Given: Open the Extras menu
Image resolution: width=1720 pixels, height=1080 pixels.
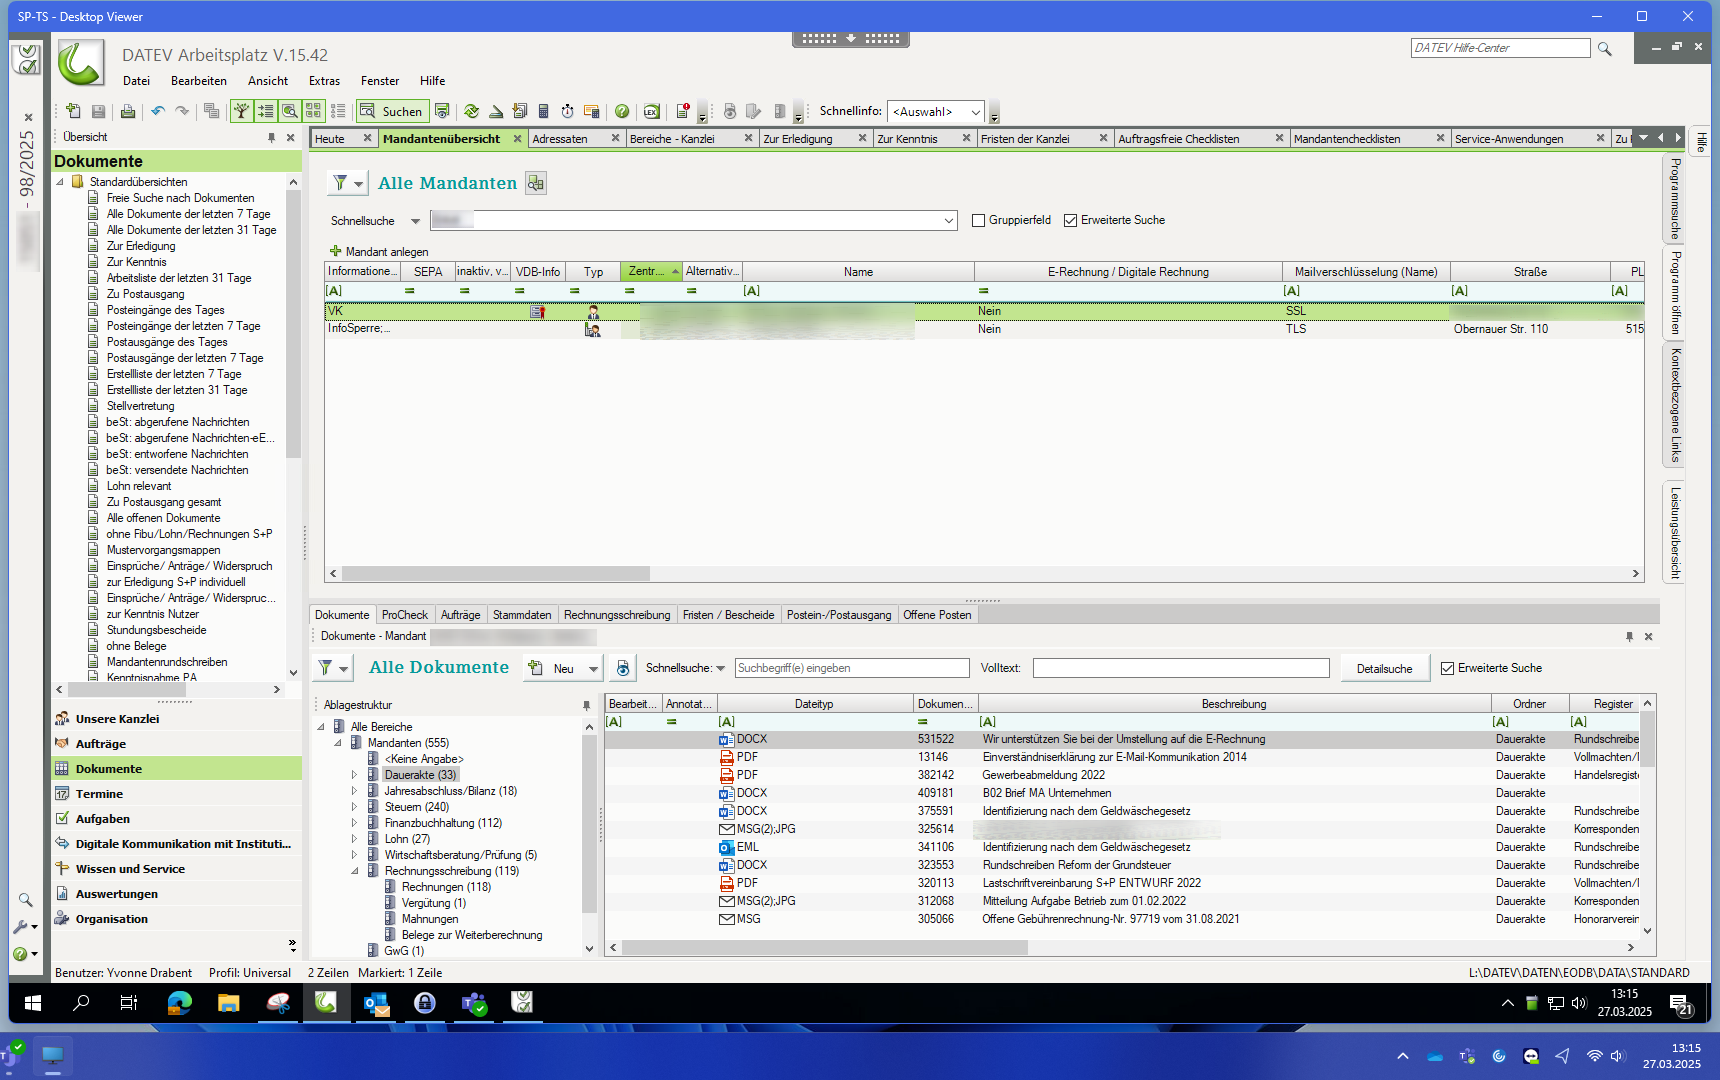Looking at the screenshot, I should click(x=323, y=81).
